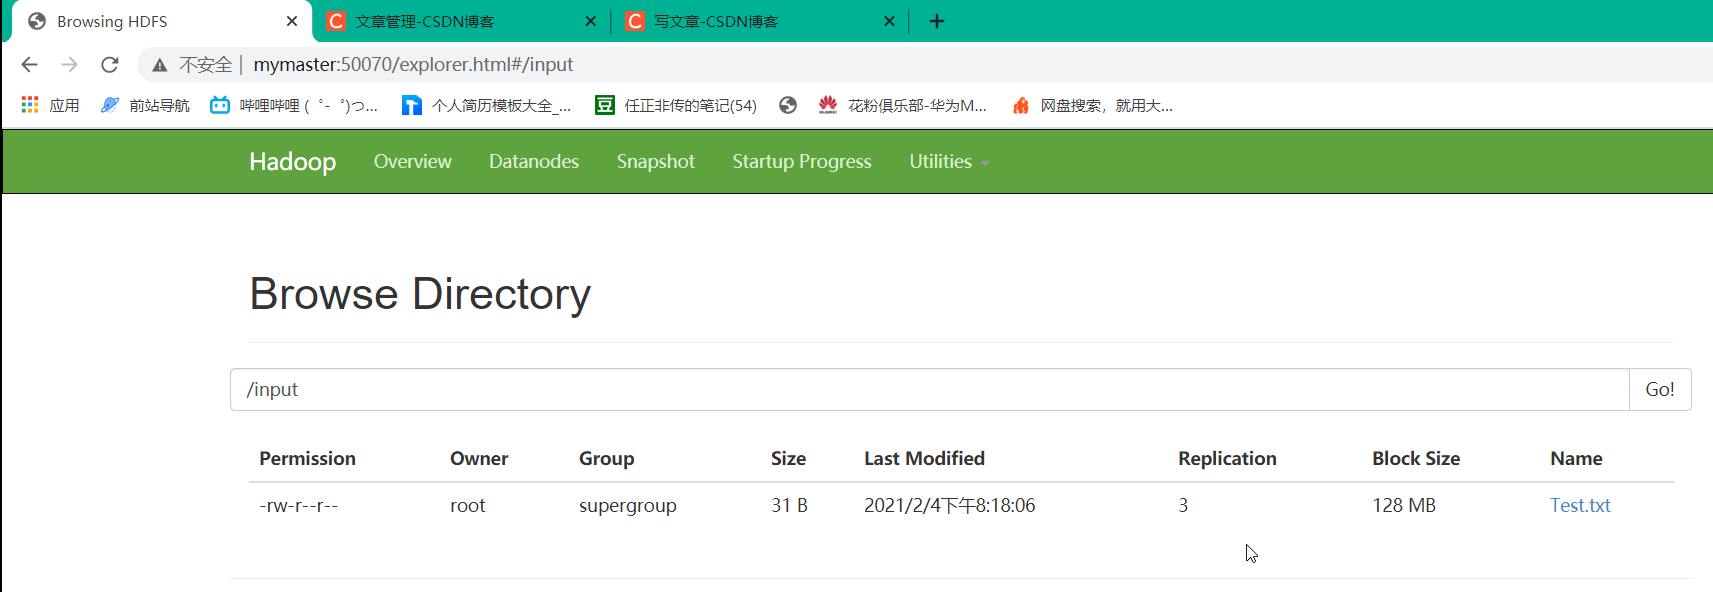Open the 前站导航 bookmark

[x=145, y=105]
